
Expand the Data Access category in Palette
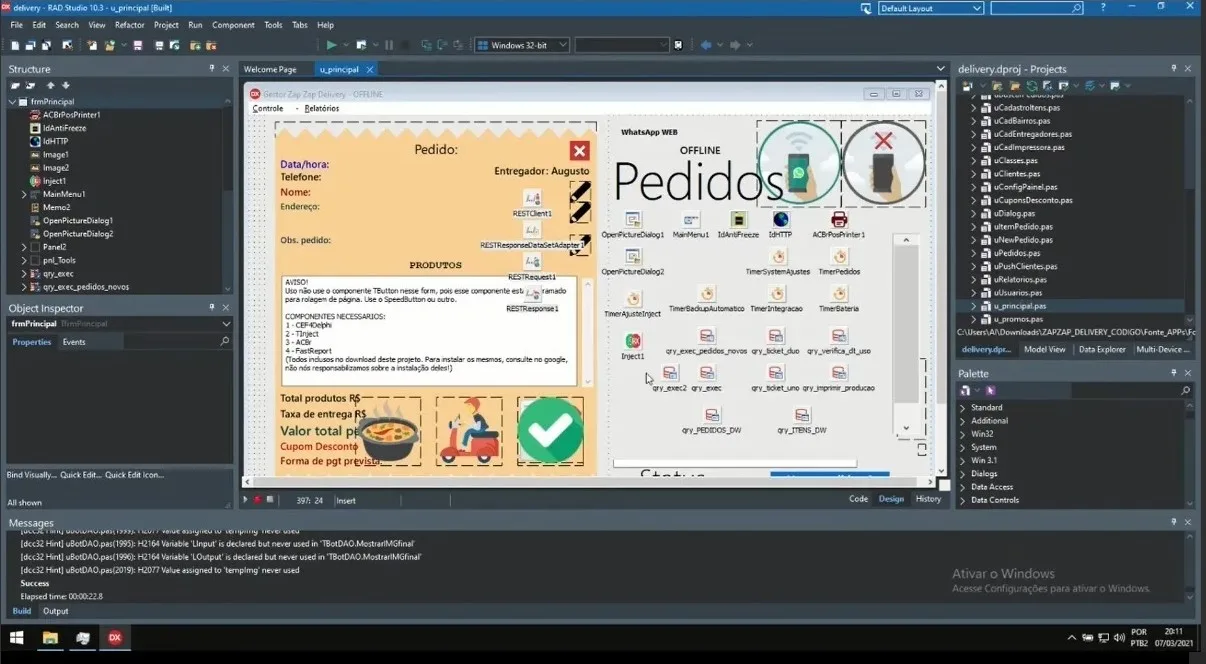point(963,487)
